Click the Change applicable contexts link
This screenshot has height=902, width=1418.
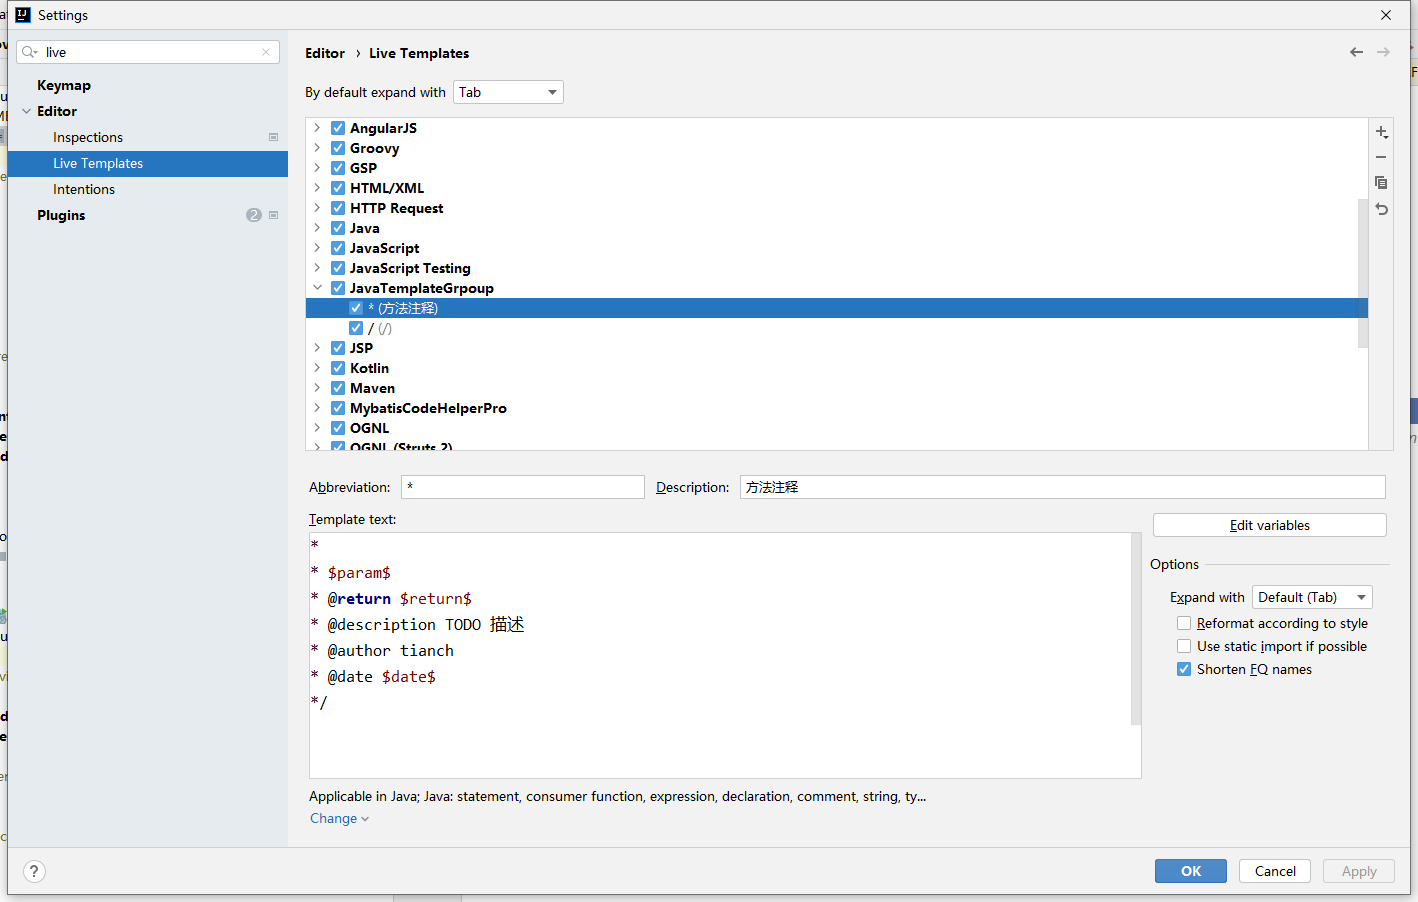pos(339,818)
